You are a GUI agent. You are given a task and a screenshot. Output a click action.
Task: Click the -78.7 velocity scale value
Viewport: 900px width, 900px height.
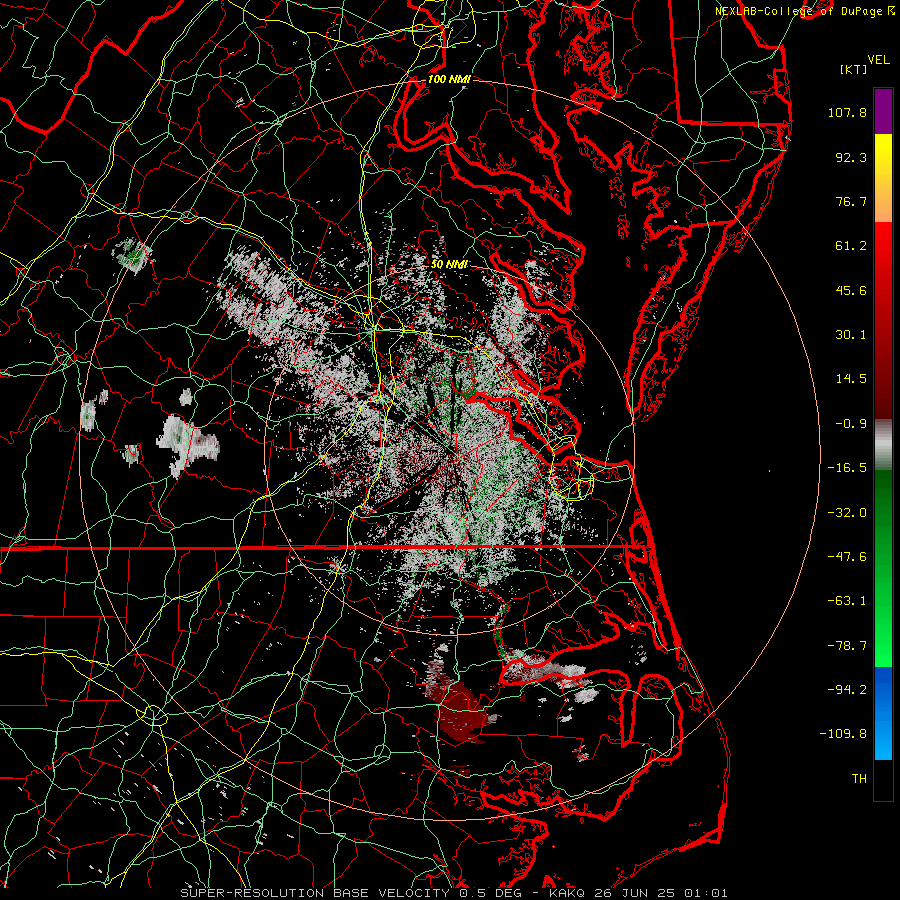tap(847, 646)
